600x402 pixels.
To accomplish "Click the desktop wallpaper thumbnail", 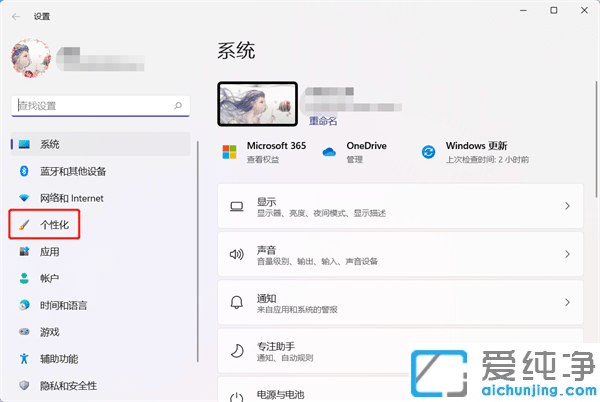I will coord(258,104).
